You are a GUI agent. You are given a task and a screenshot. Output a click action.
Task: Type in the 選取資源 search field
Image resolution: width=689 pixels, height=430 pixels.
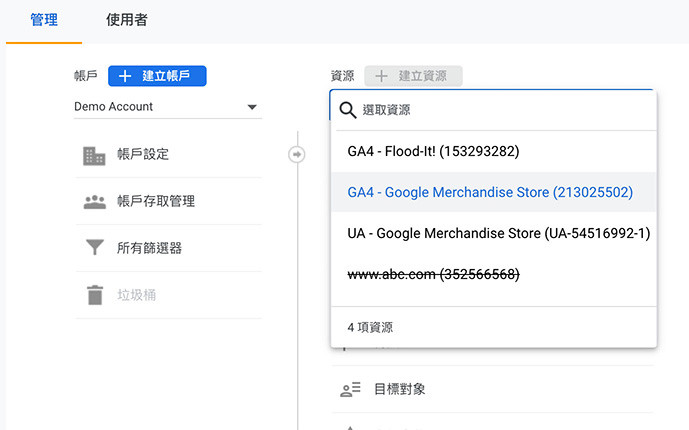pyautogui.click(x=500, y=110)
